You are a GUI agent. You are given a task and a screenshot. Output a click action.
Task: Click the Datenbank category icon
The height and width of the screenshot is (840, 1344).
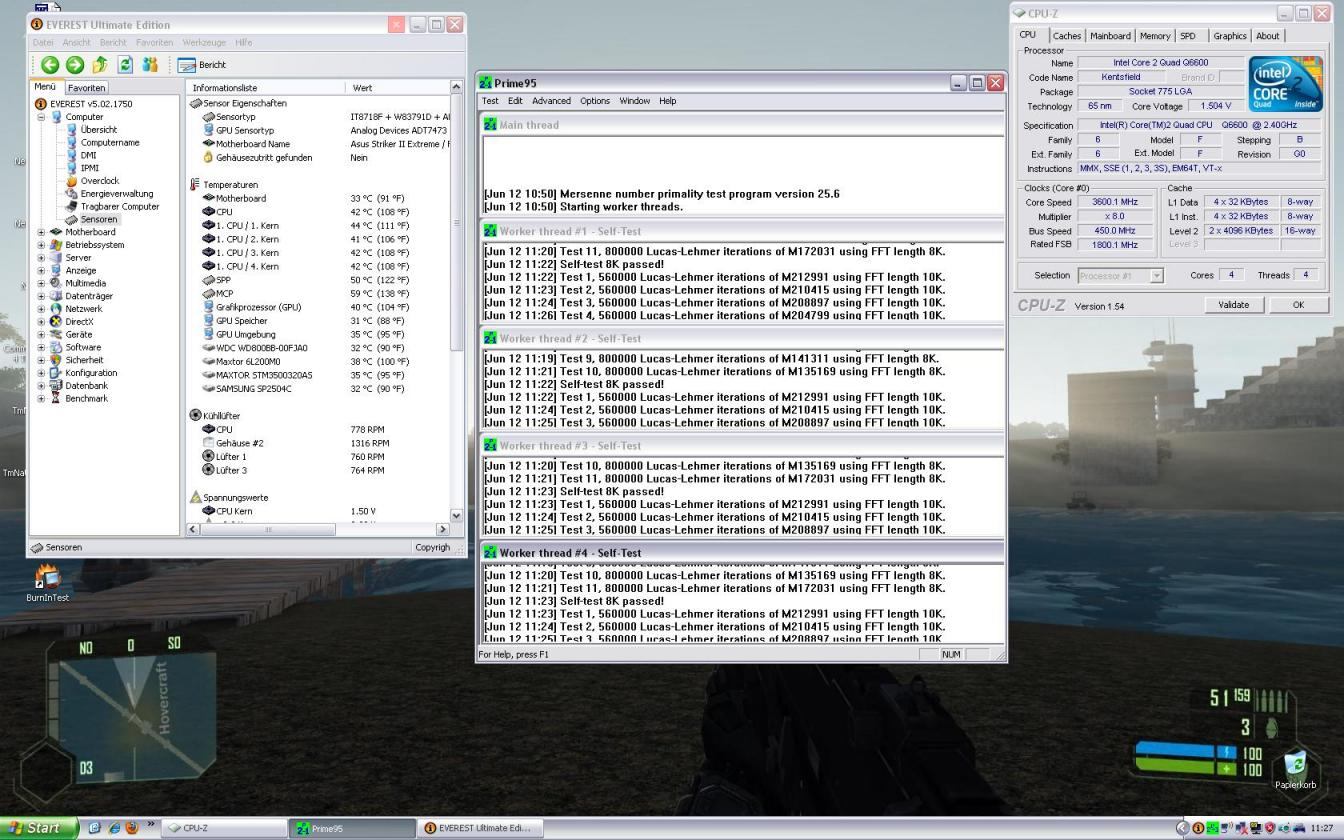(56, 385)
